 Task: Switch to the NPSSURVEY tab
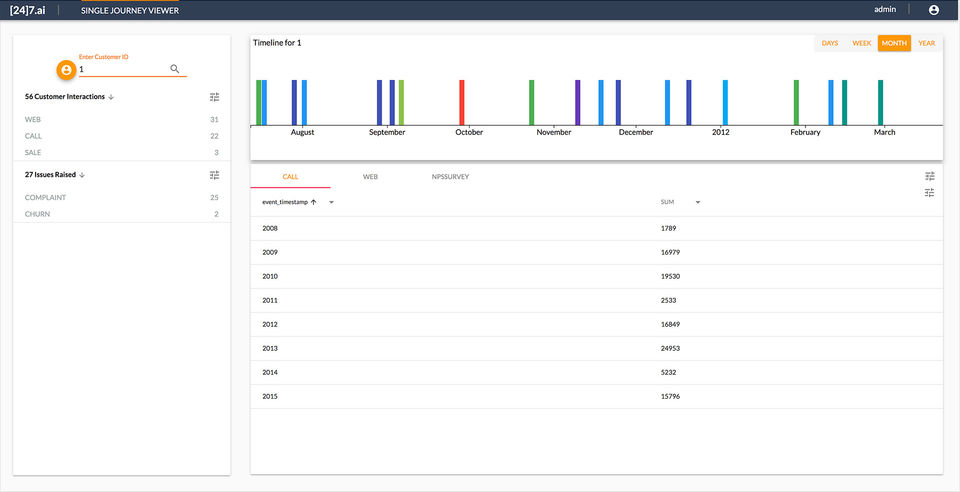tap(450, 177)
